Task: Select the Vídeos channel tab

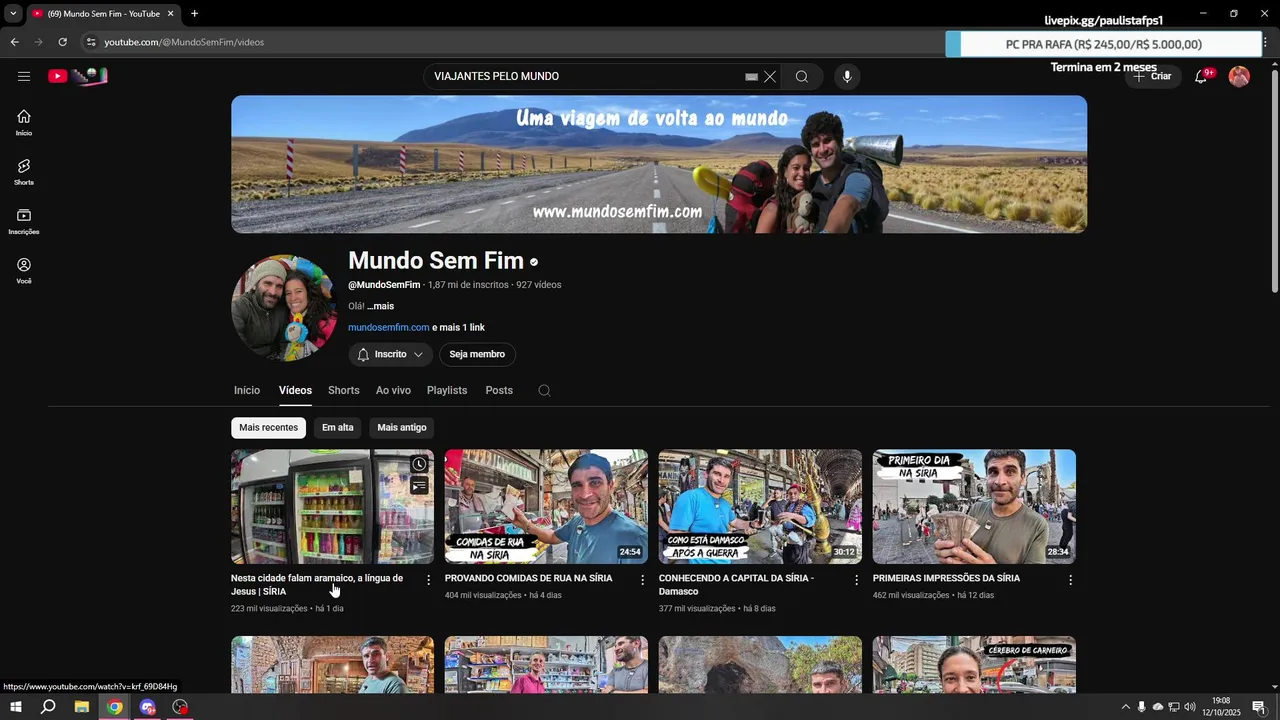Action: [x=295, y=391]
